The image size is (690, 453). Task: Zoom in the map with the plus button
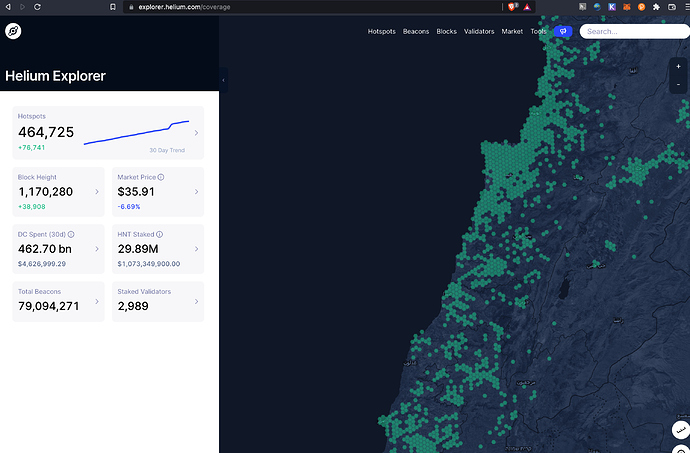pos(678,66)
